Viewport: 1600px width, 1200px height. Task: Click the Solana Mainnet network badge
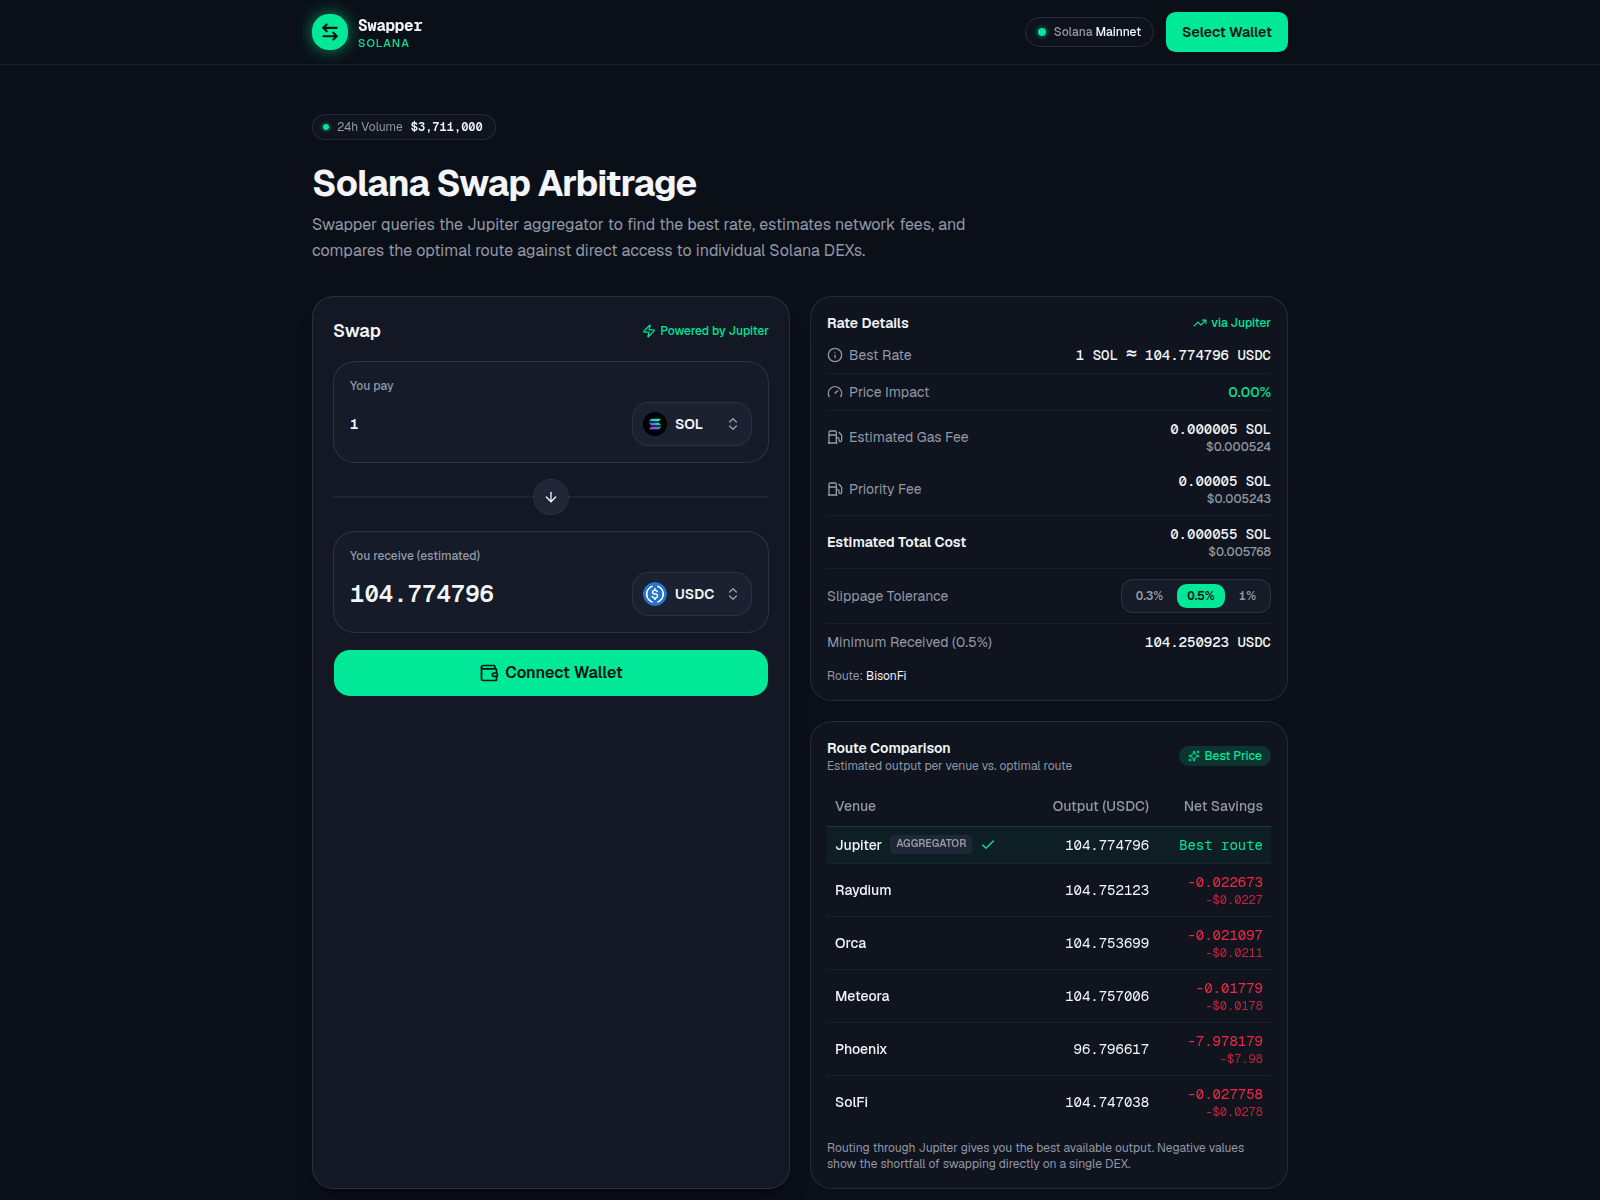click(x=1089, y=32)
